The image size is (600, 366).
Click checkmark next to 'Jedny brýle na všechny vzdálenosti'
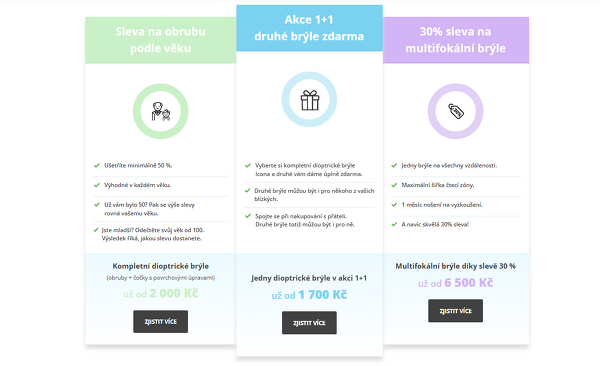(394, 165)
